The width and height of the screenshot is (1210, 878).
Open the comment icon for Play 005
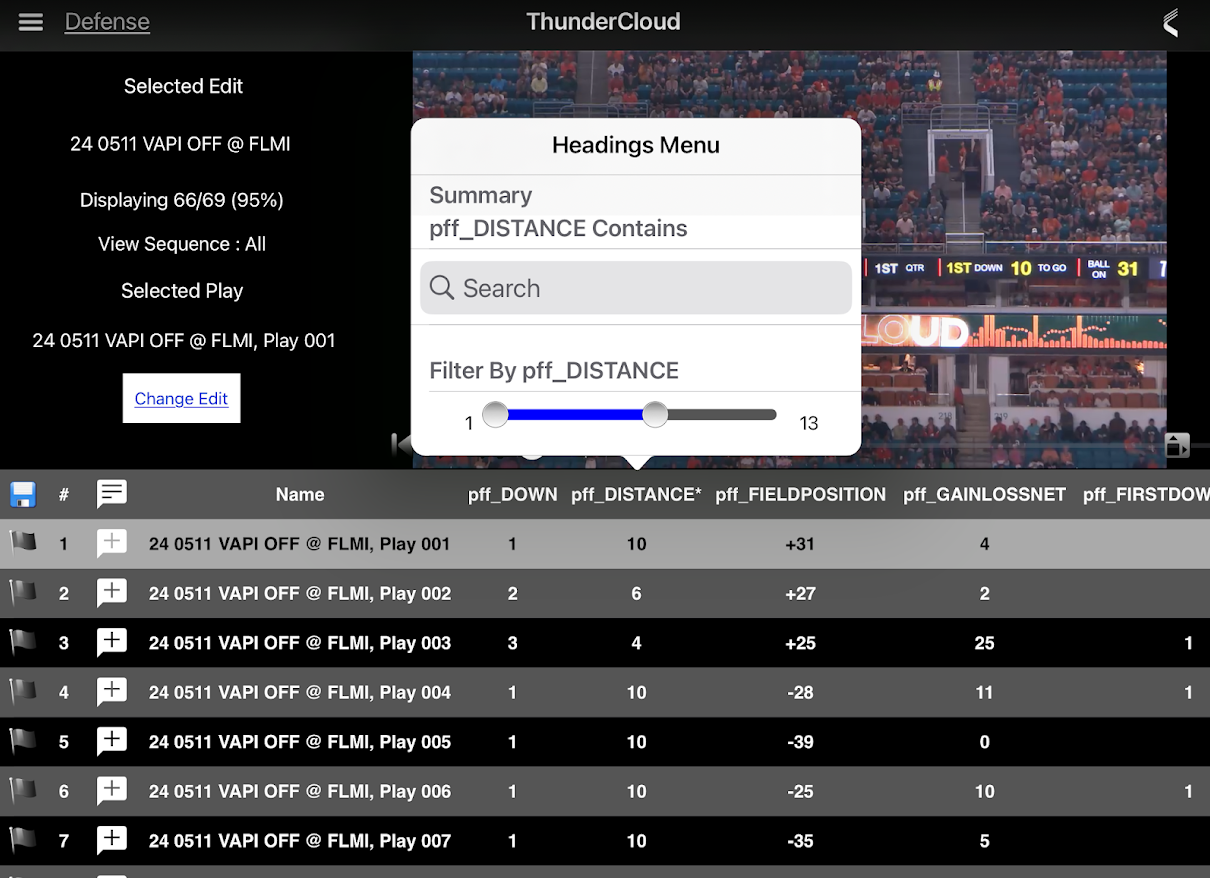111,741
